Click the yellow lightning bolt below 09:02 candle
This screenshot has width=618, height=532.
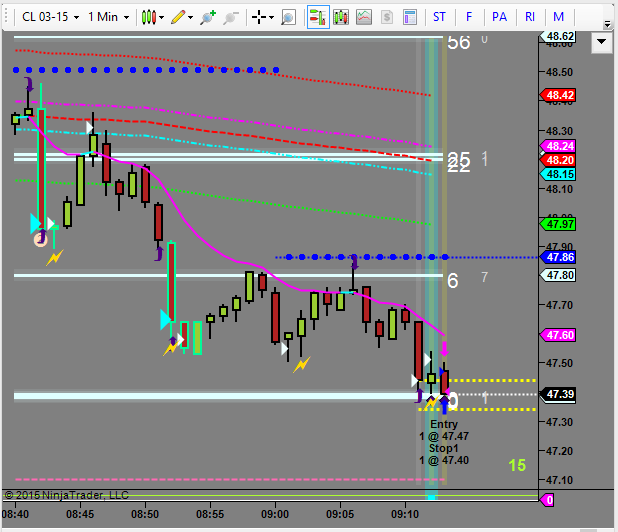(302, 365)
